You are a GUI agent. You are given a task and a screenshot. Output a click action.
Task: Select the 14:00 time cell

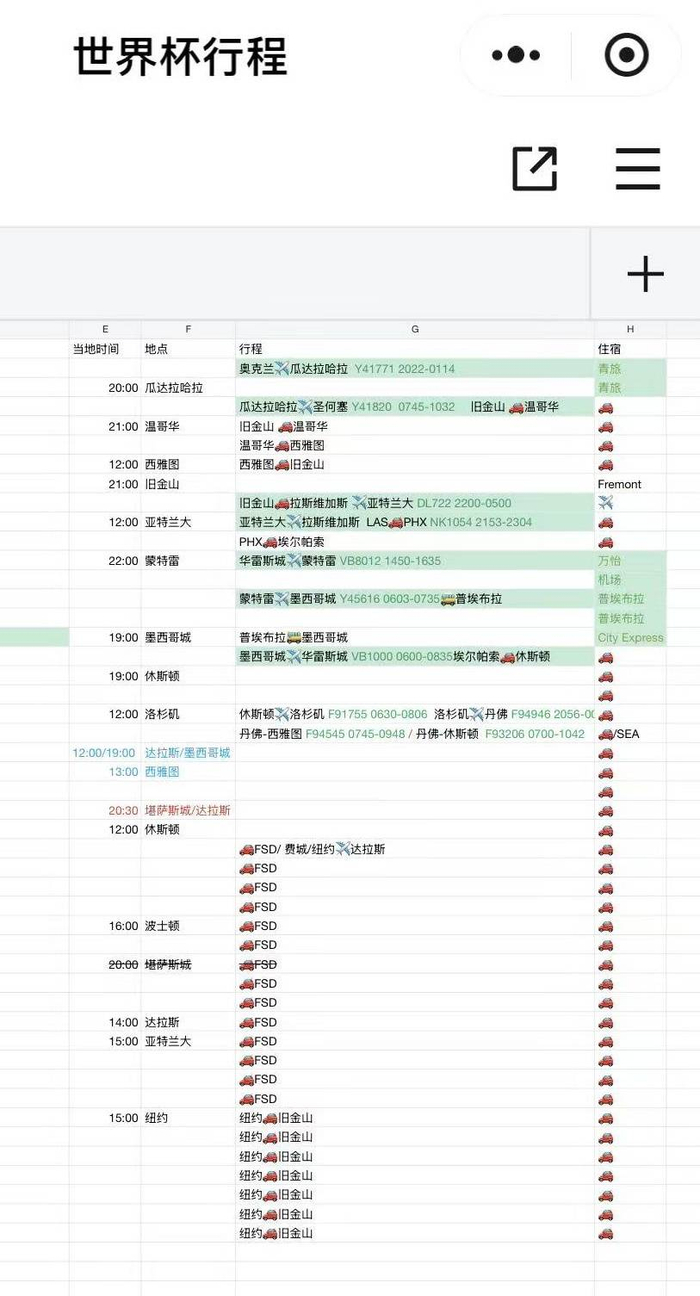[105, 1023]
